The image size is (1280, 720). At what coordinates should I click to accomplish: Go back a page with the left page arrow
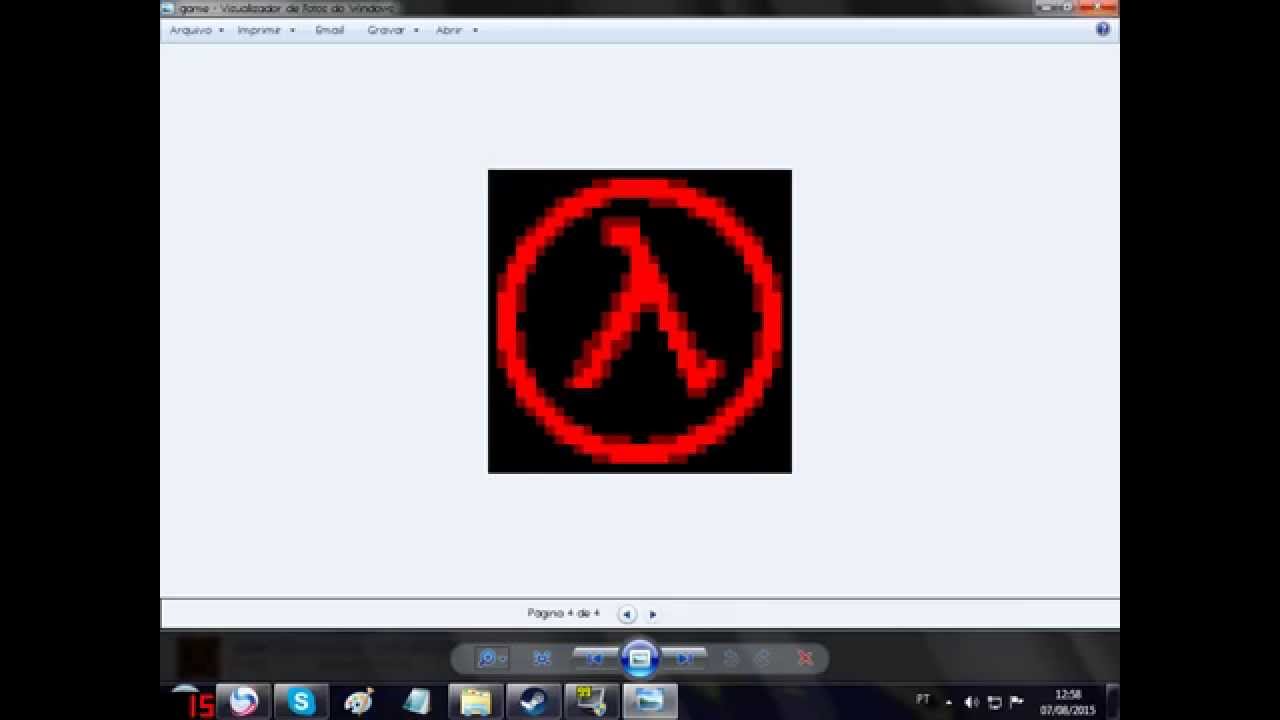(x=627, y=613)
